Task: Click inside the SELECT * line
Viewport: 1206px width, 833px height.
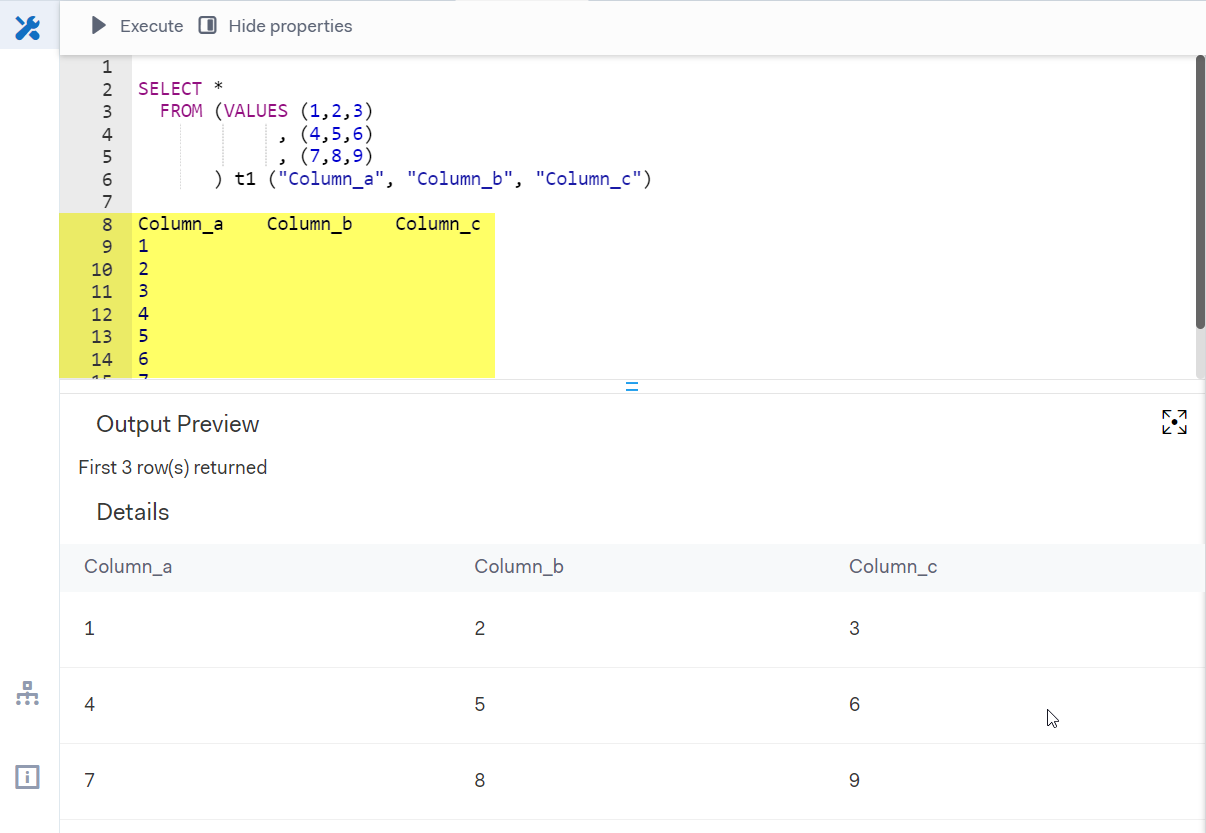Action: click(180, 89)
